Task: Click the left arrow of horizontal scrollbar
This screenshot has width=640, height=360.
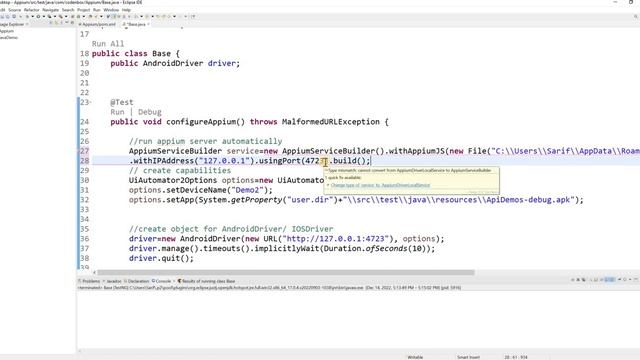Action: click(x=94, y=272)
